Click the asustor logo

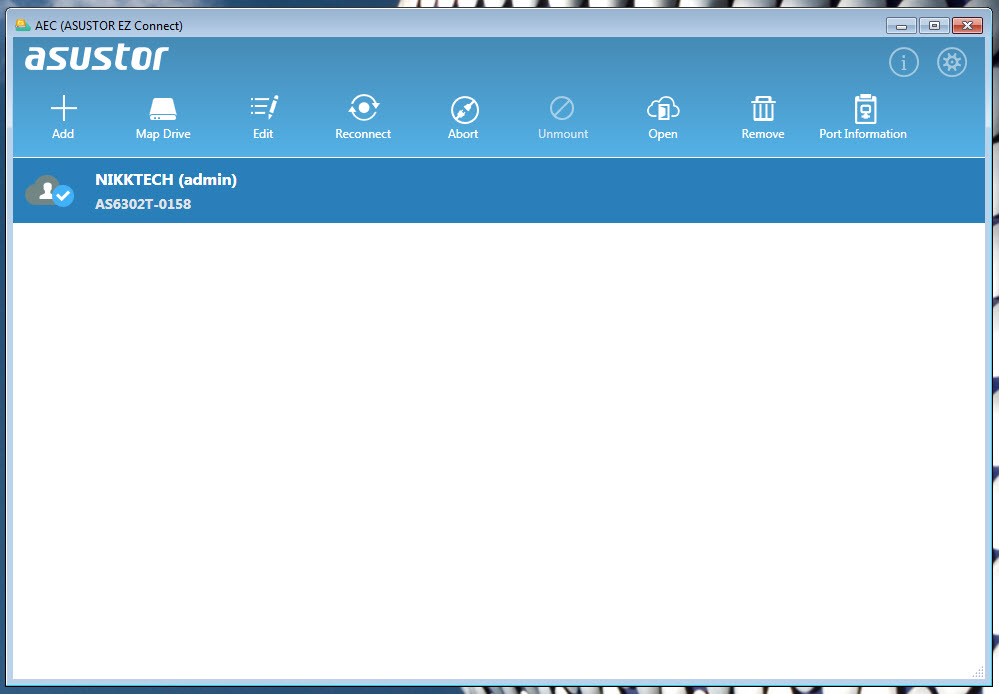pos(97,57)
